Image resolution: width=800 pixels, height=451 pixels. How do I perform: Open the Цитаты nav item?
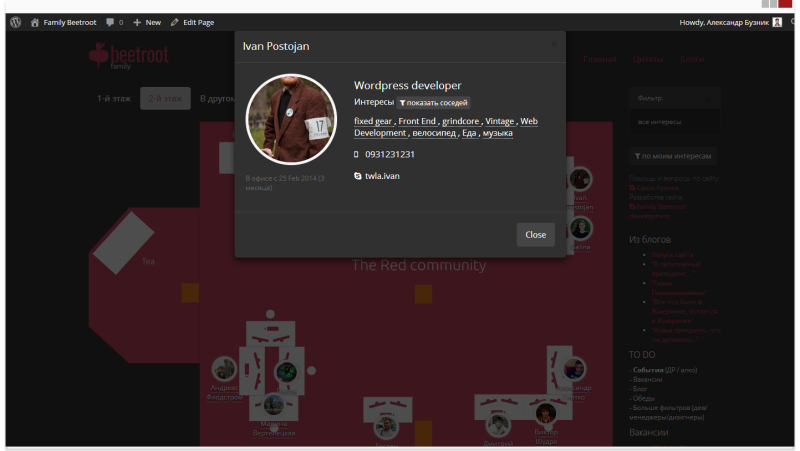pos(648,59)
